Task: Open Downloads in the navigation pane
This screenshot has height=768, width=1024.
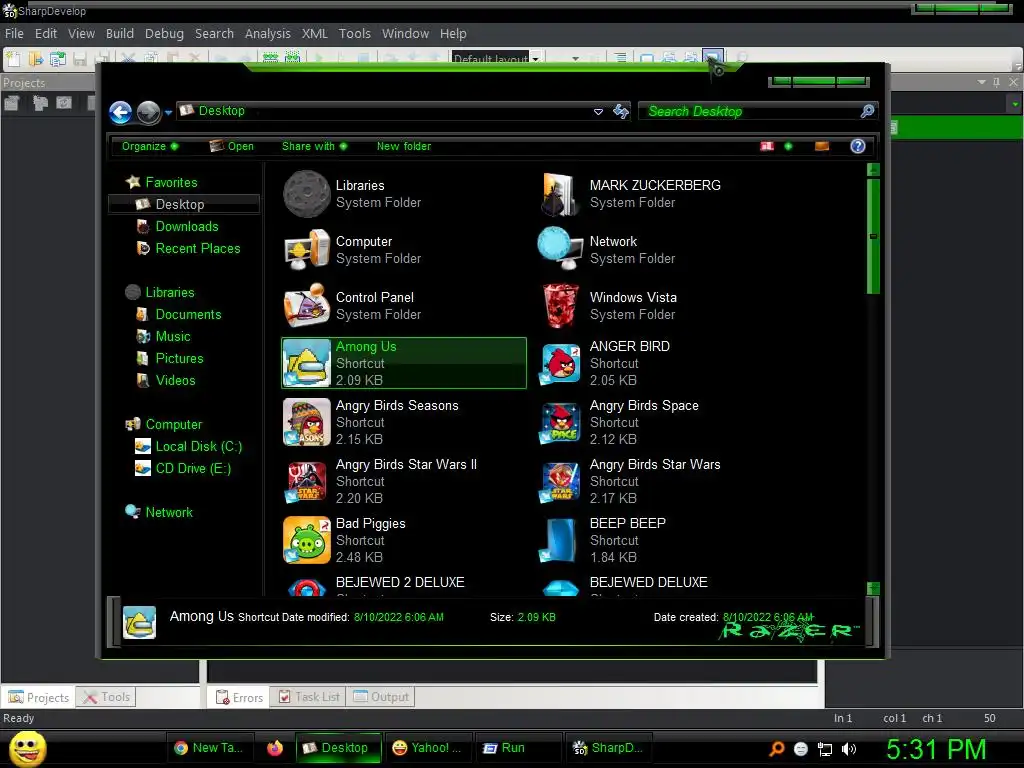Action: (187, 227)
